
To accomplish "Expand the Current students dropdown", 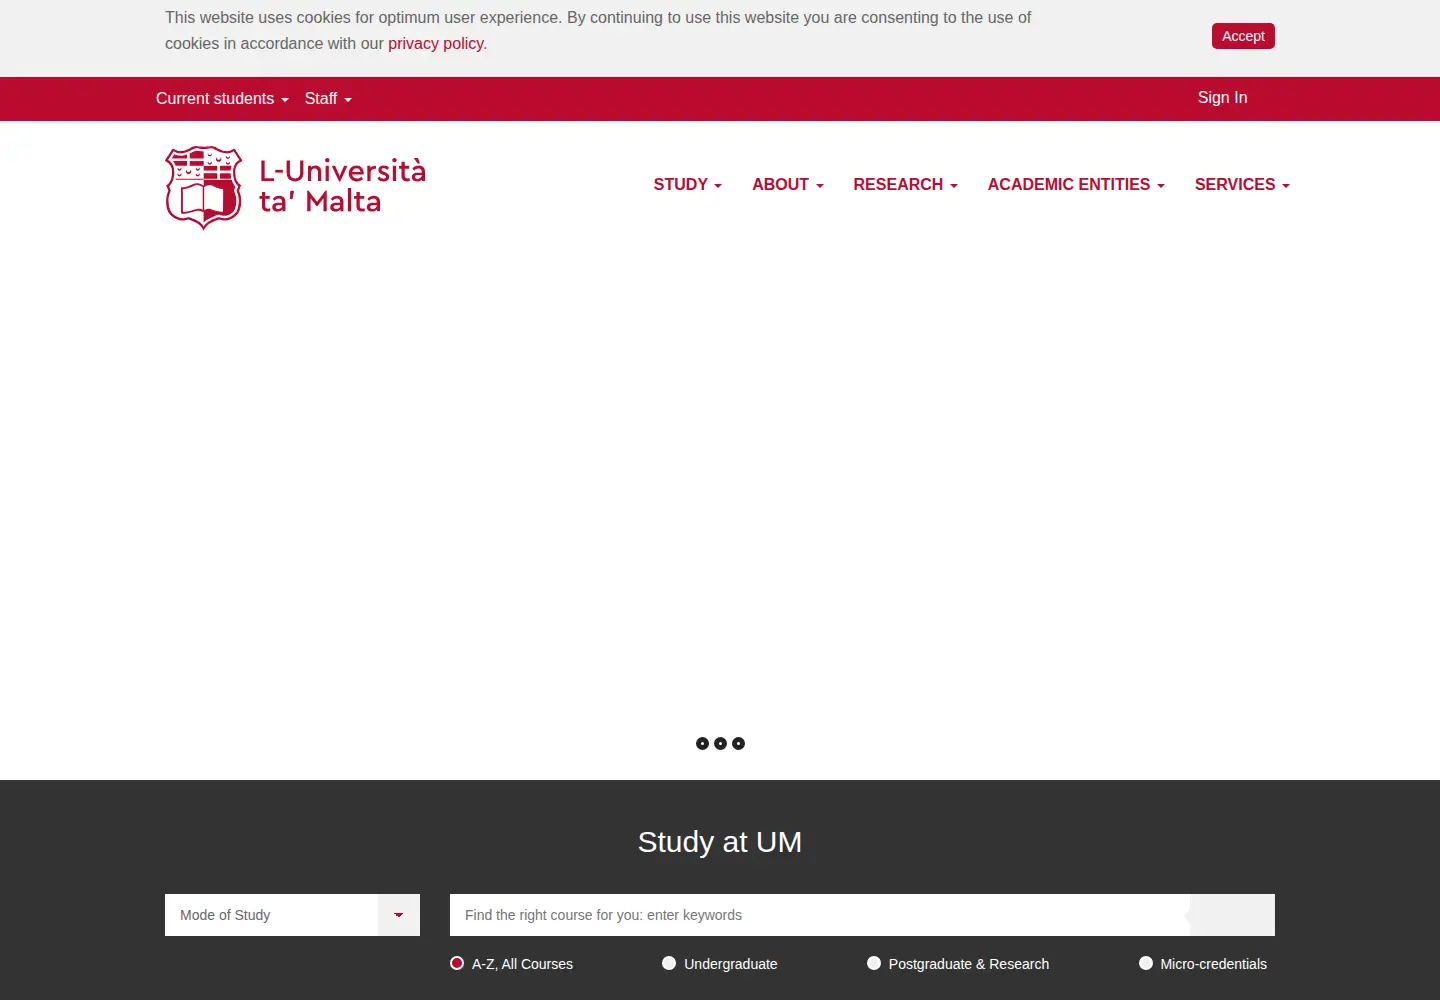I will tap(222, 99).
